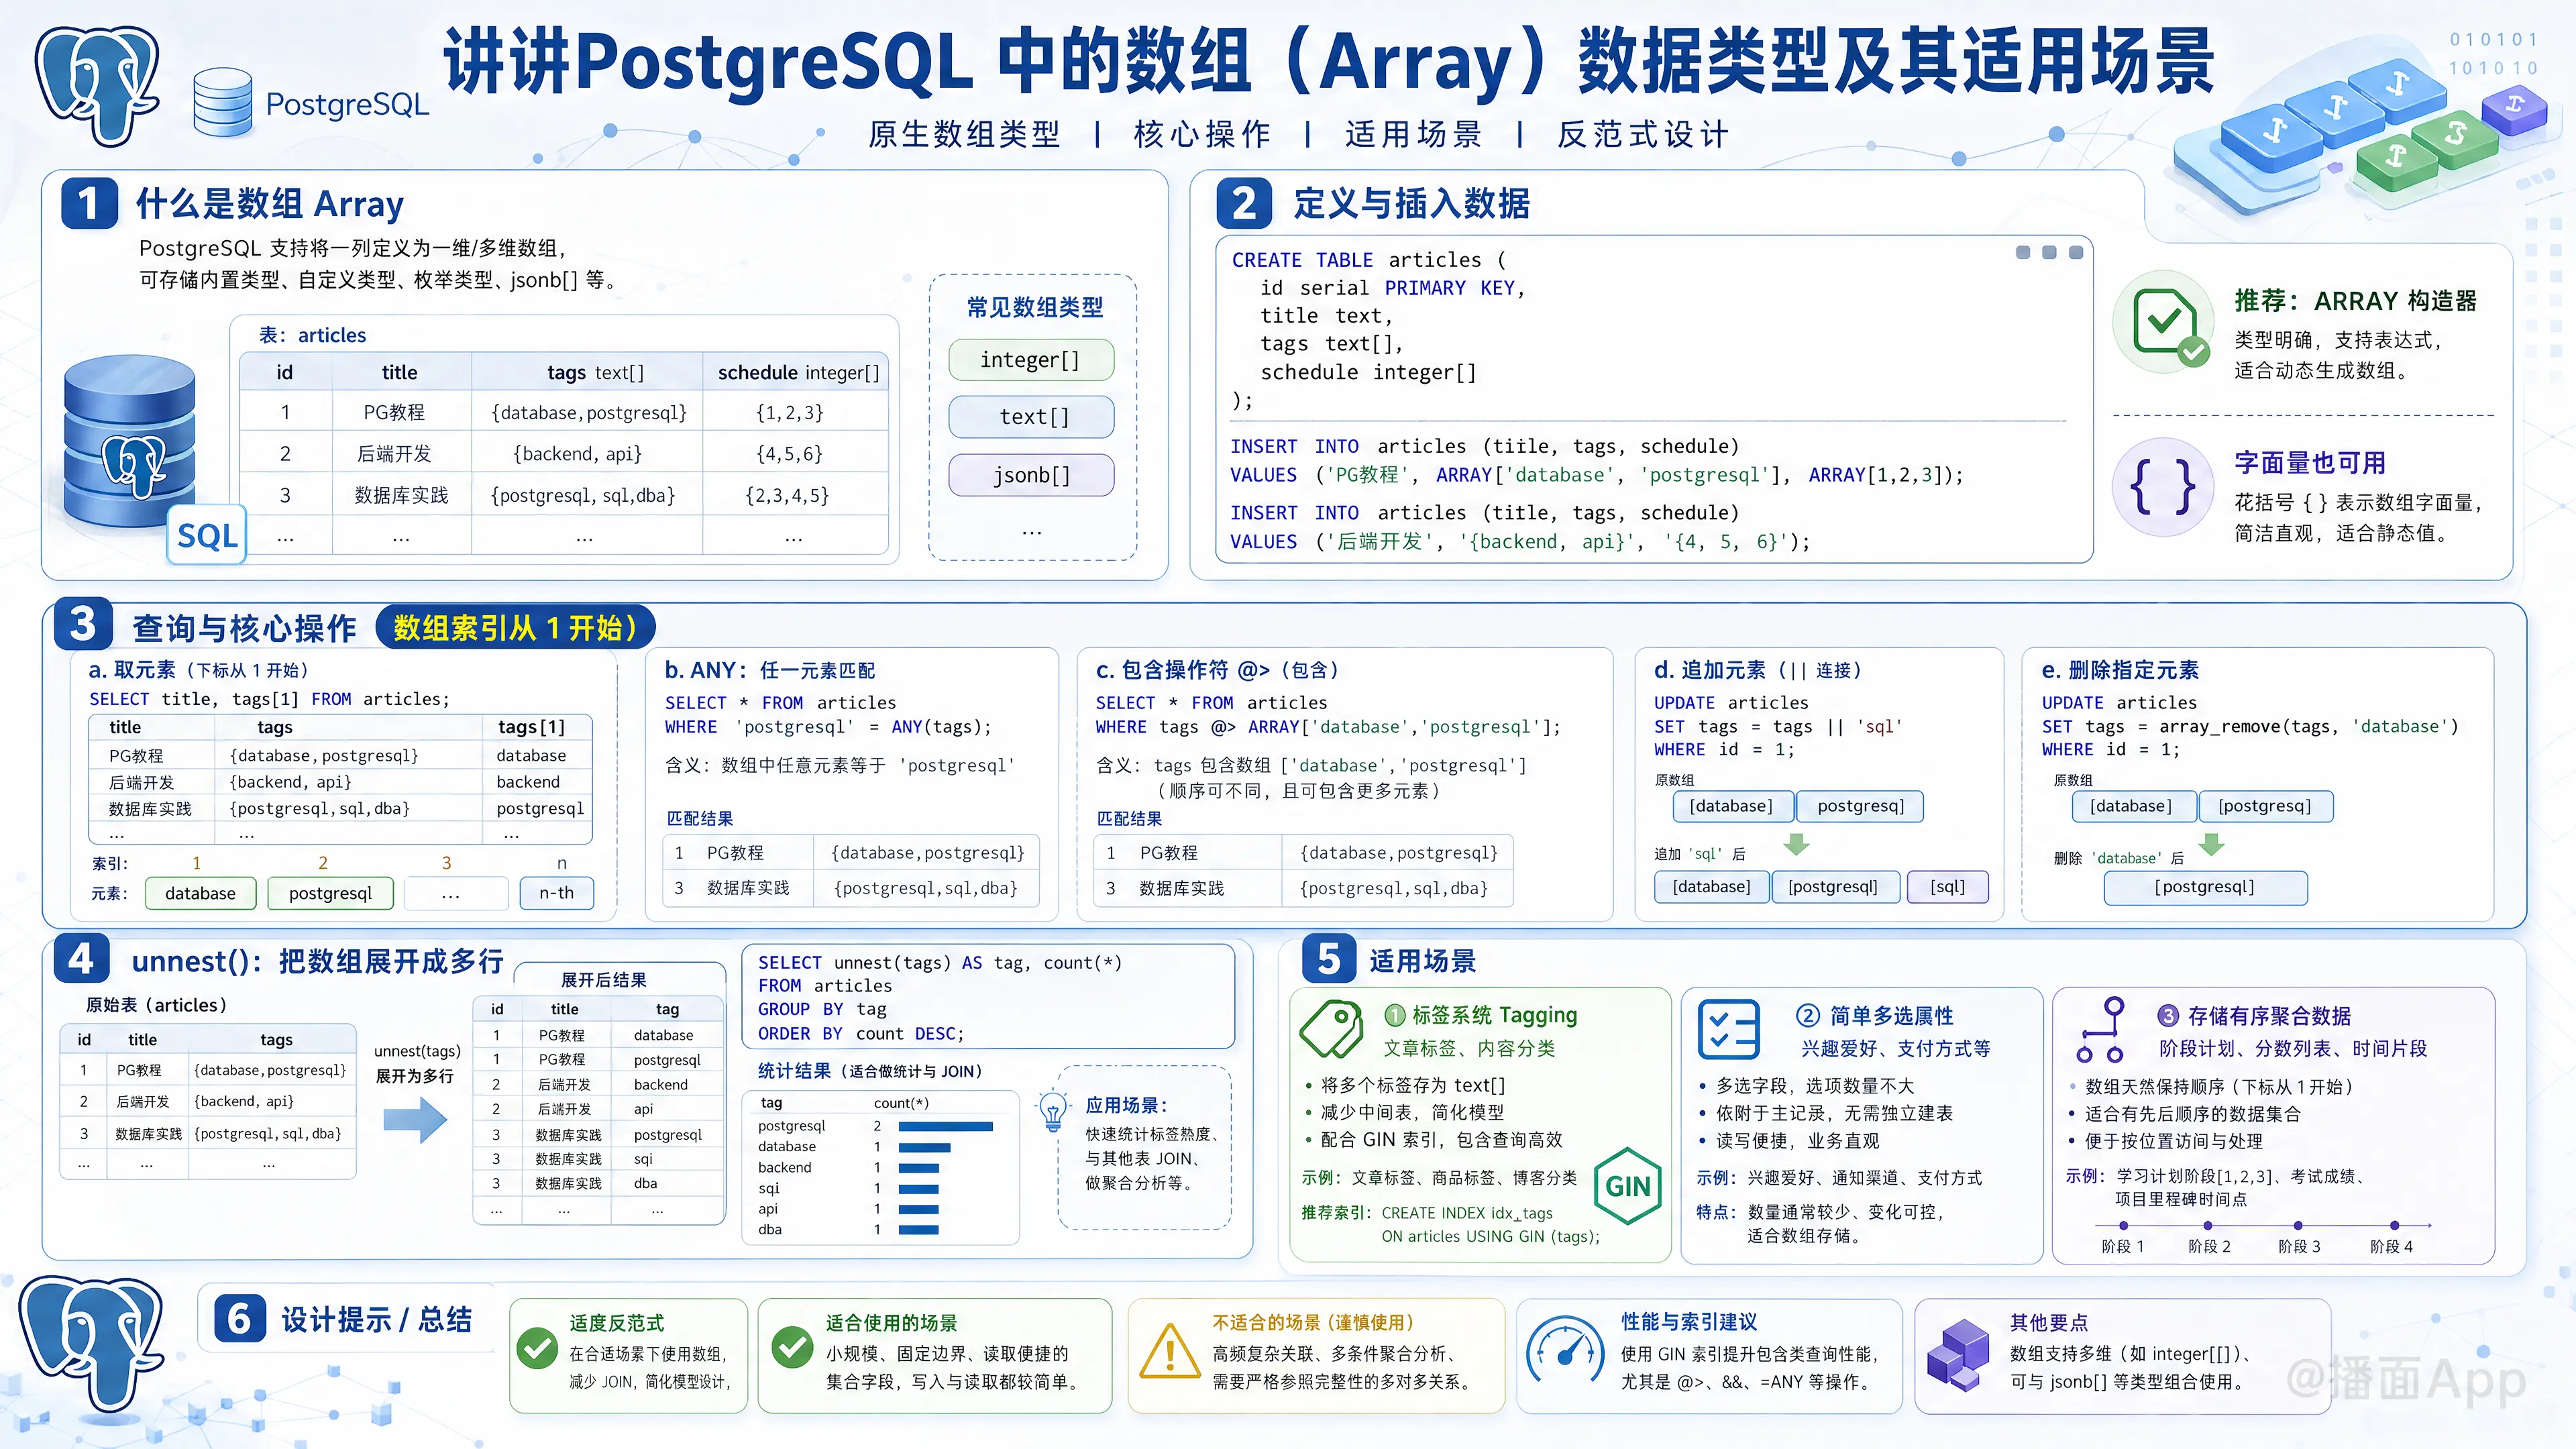The height and width of the screenshot is (1449, 2576).
Task: Click the e. 删除指定元素 heading
Action: pyautogui.click(x=2120, y=670)
